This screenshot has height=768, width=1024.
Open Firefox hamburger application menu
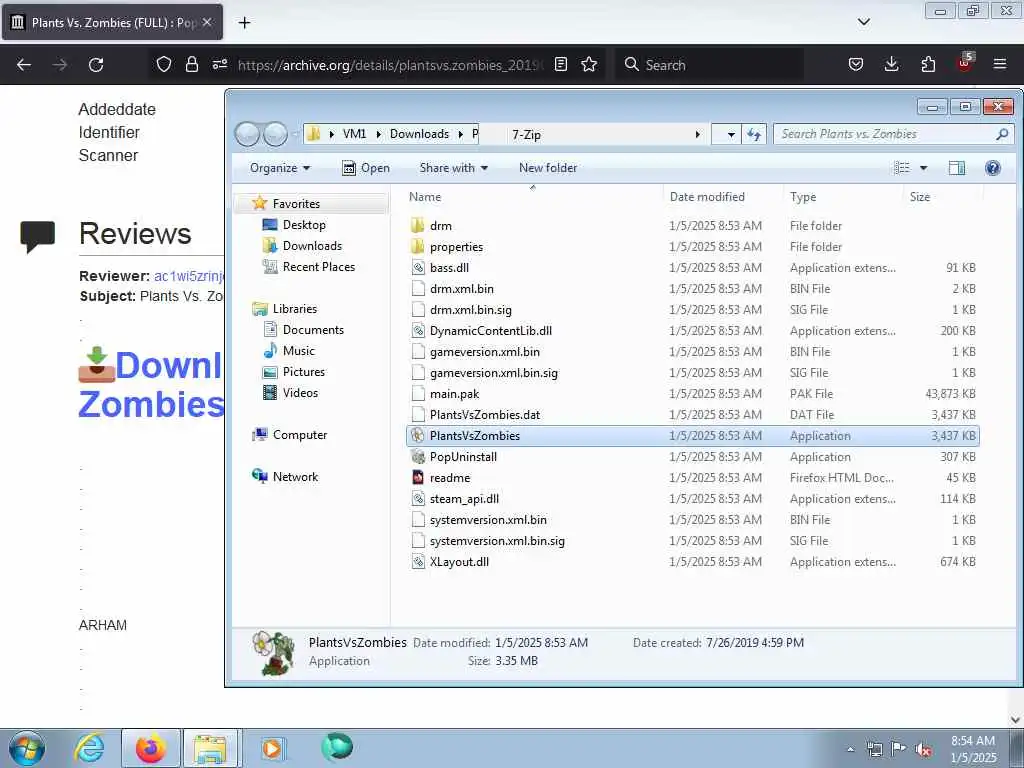[x=1000, y=64]
